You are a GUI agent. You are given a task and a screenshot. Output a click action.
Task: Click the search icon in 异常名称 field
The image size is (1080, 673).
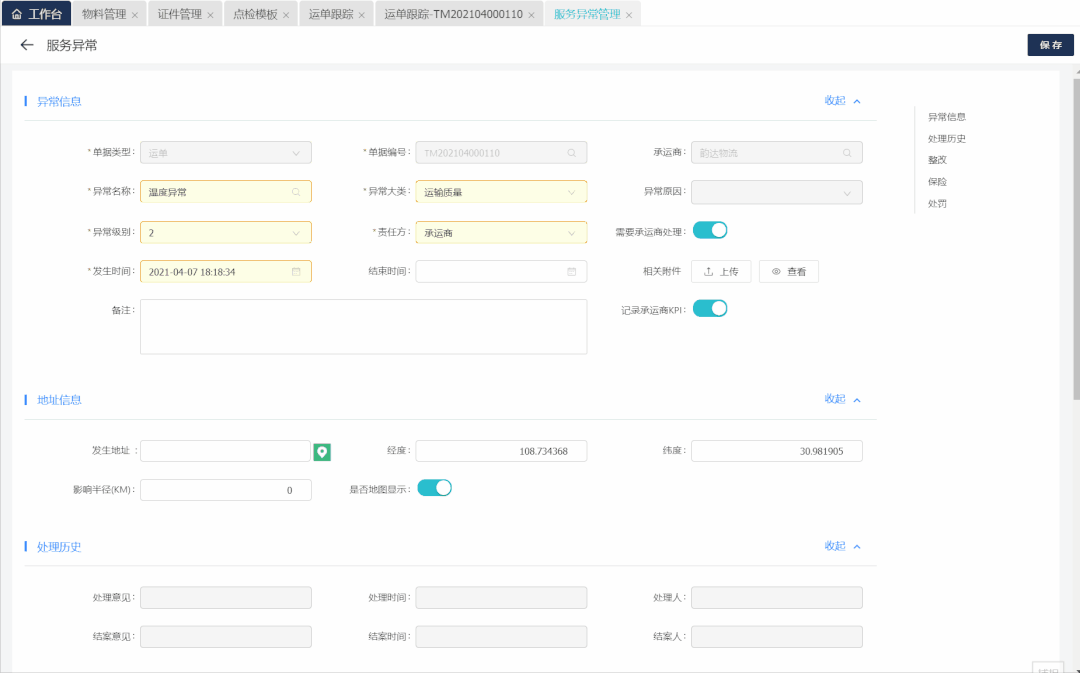pyautogui.click(x=296, y=192)
